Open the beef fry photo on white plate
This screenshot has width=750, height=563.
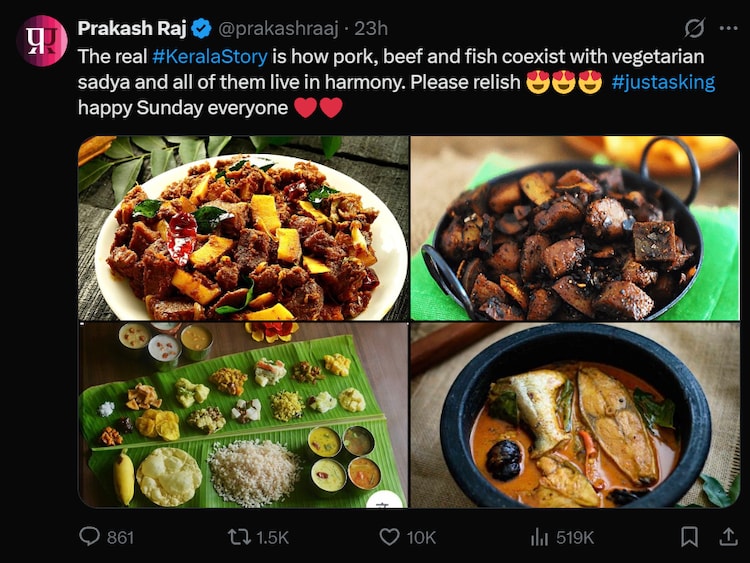point(243,228)
